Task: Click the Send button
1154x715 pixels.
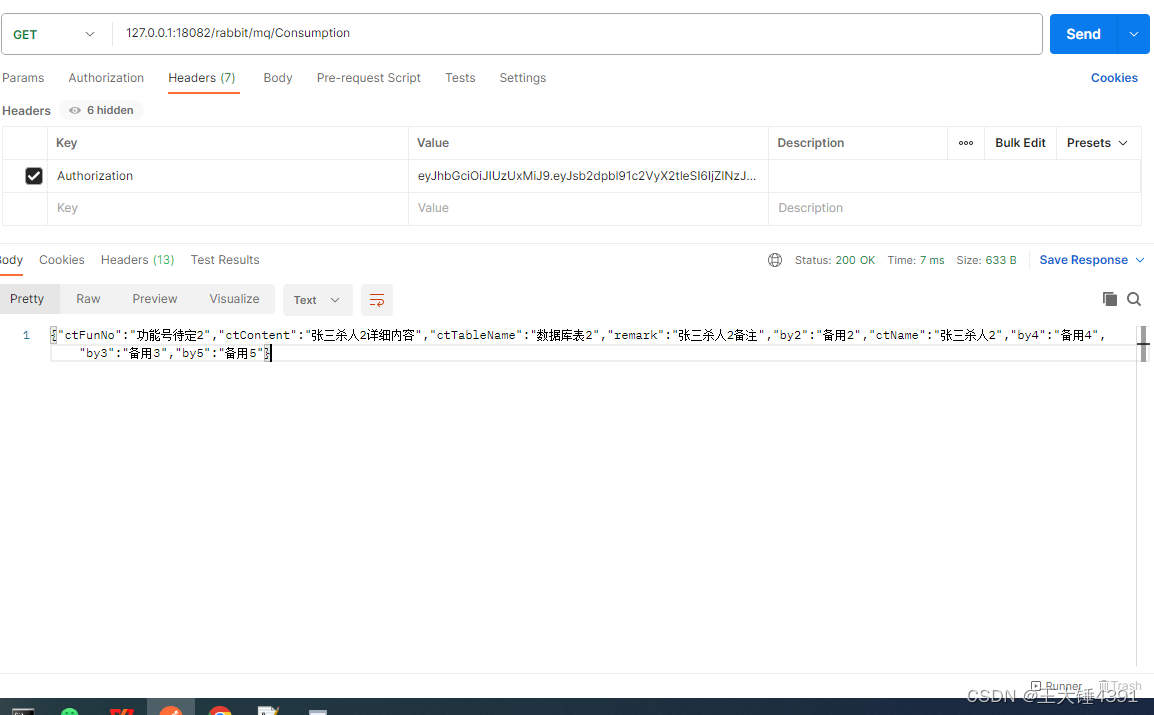Action: 1083,33
